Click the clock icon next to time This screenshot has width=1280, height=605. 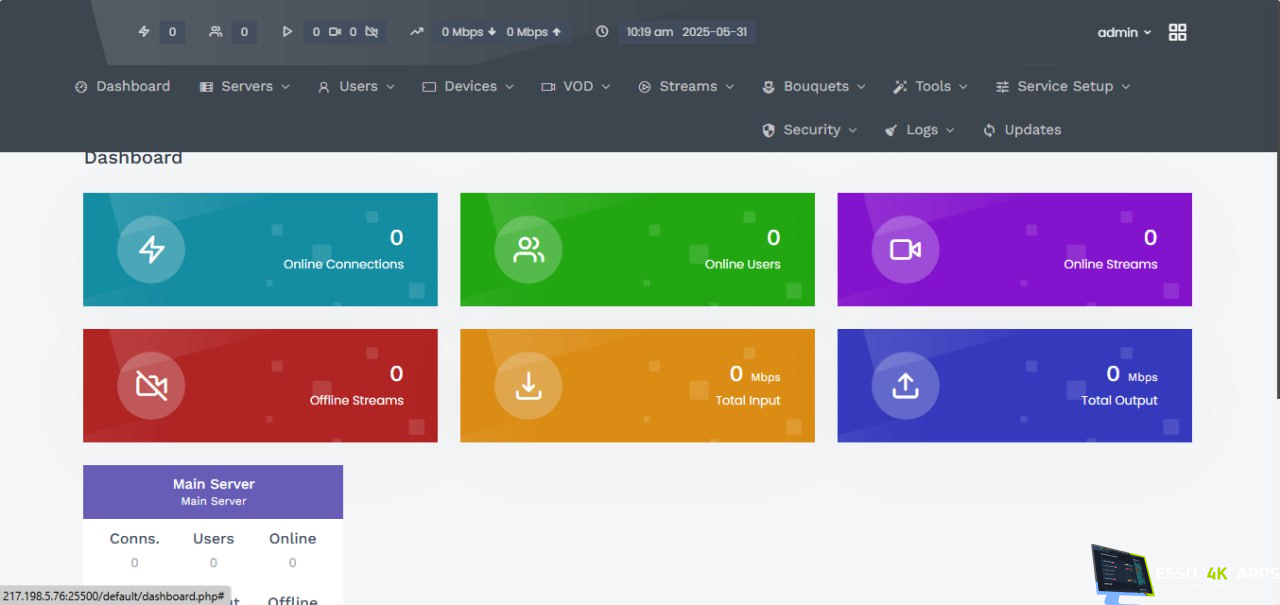(602, 32)
